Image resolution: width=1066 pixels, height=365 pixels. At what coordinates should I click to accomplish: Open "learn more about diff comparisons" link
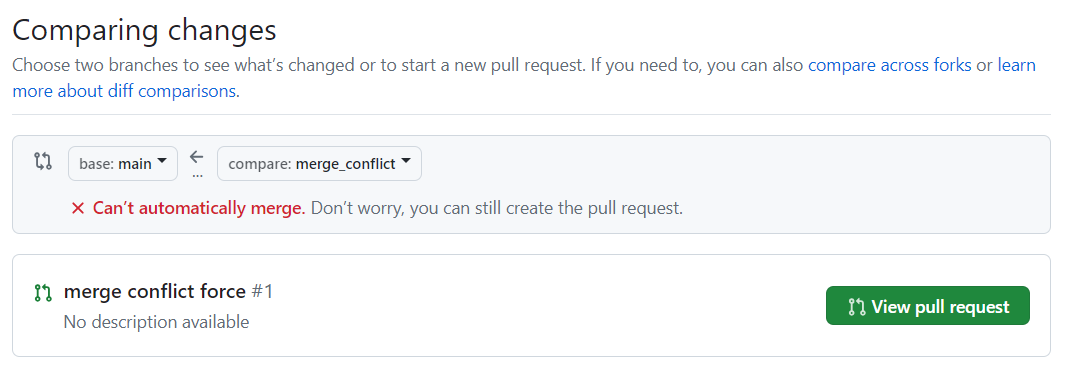(523, 79)
